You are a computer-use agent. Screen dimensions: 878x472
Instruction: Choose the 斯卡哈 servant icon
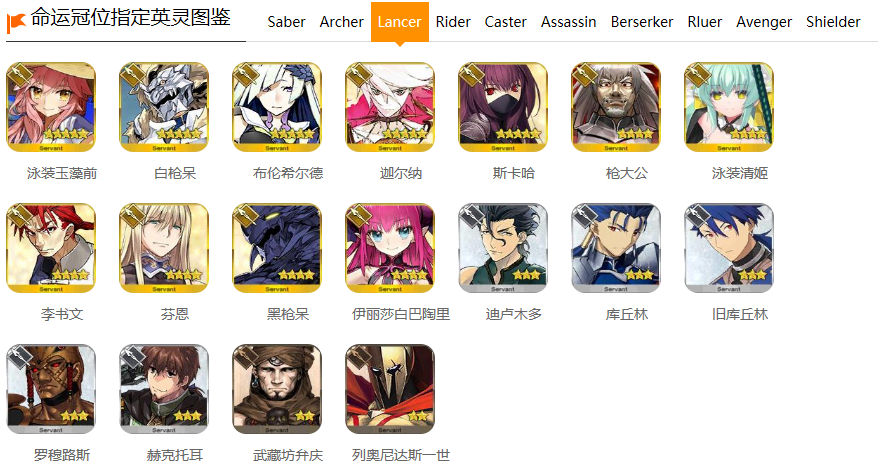(x=503, y=107)
